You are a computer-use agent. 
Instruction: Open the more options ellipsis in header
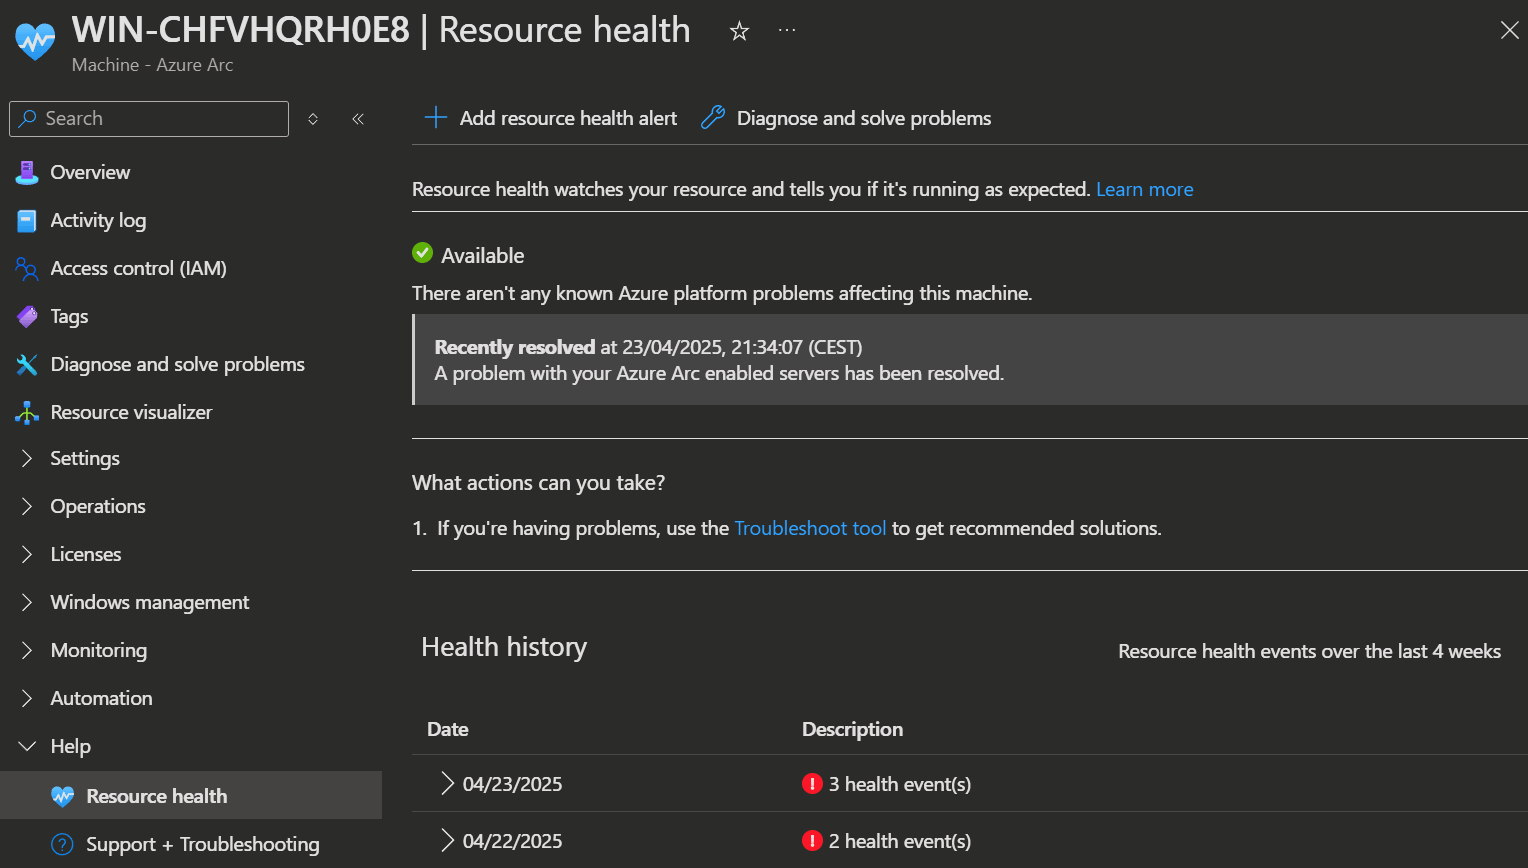tap(787, 30)
